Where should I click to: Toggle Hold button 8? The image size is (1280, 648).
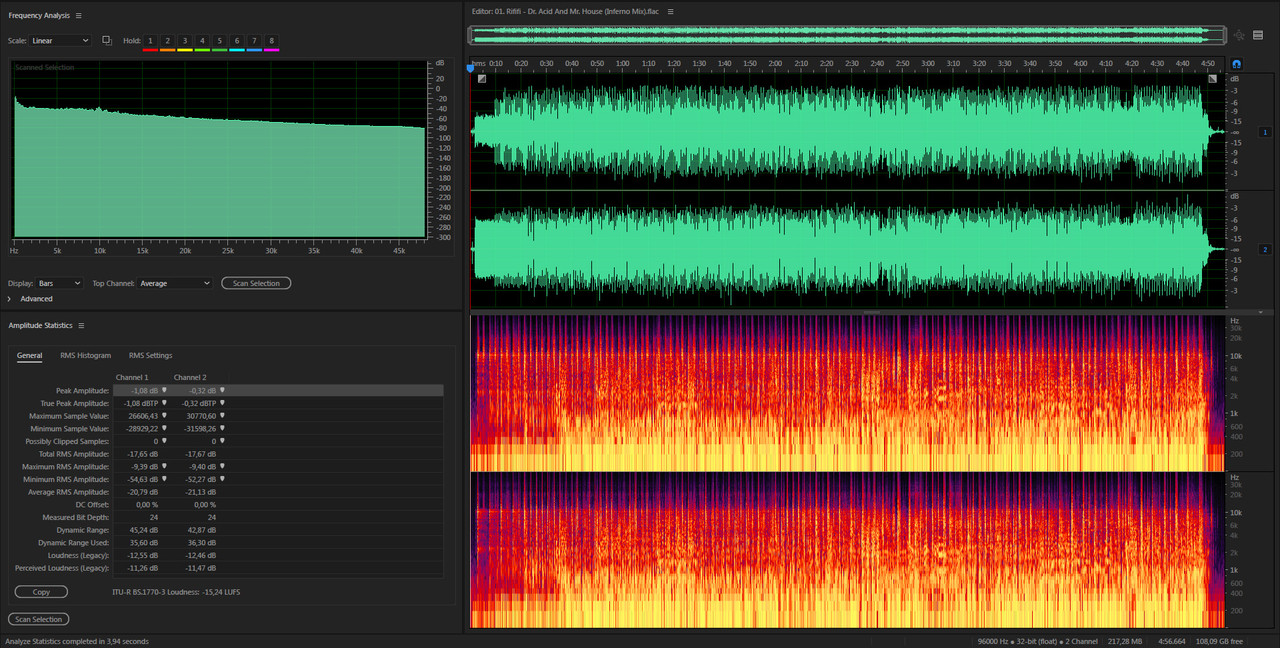pos(271,40)
